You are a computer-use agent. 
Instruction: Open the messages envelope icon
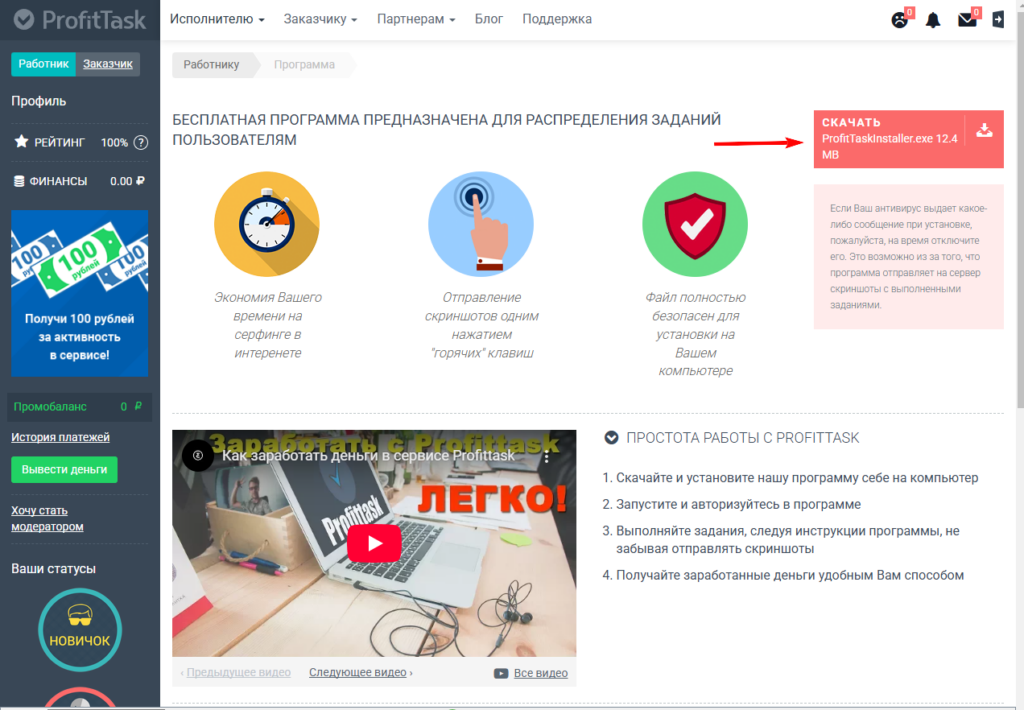pos(967,20)
